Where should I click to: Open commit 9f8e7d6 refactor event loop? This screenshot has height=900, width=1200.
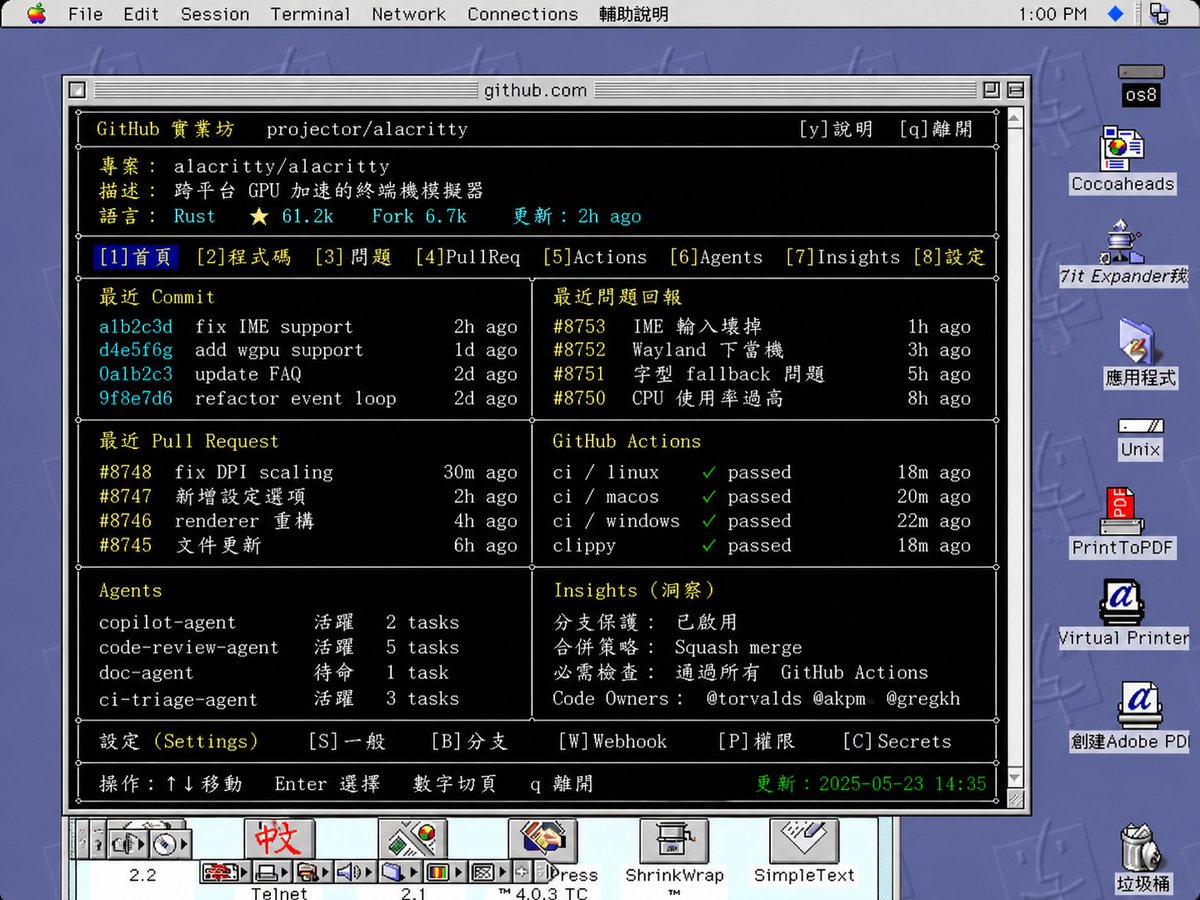pyautogui.click(x=308, y=399)
